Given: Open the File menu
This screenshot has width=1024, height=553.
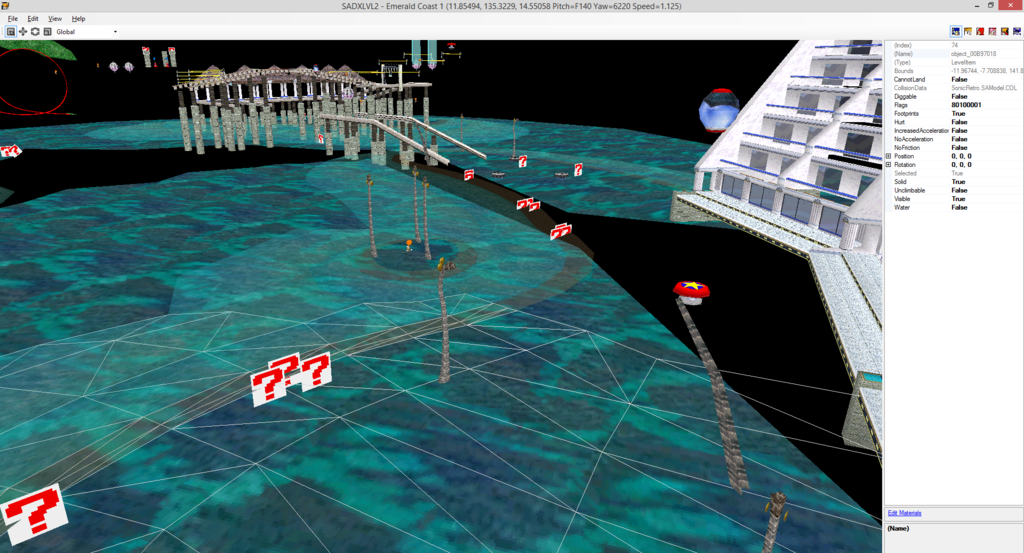Looking at the screenshot, I should click(x=13, y=19).
